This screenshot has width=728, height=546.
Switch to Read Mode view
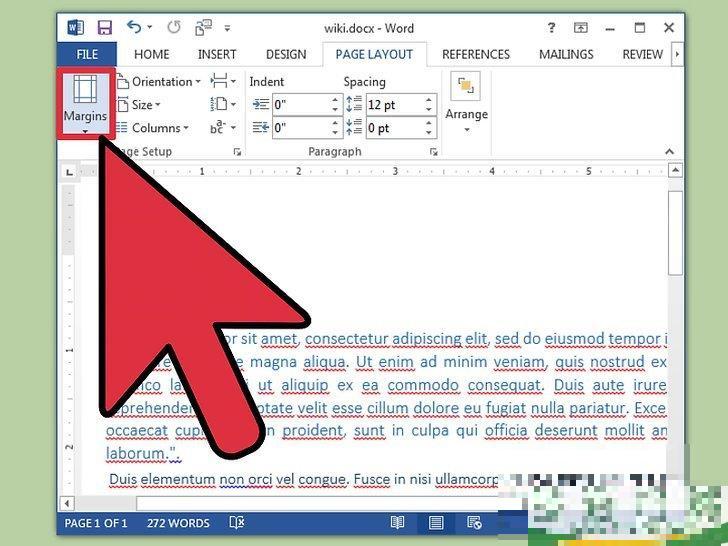398,523
